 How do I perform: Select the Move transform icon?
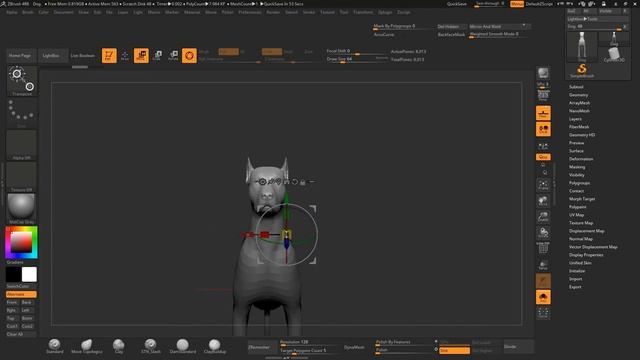[141, 55]
